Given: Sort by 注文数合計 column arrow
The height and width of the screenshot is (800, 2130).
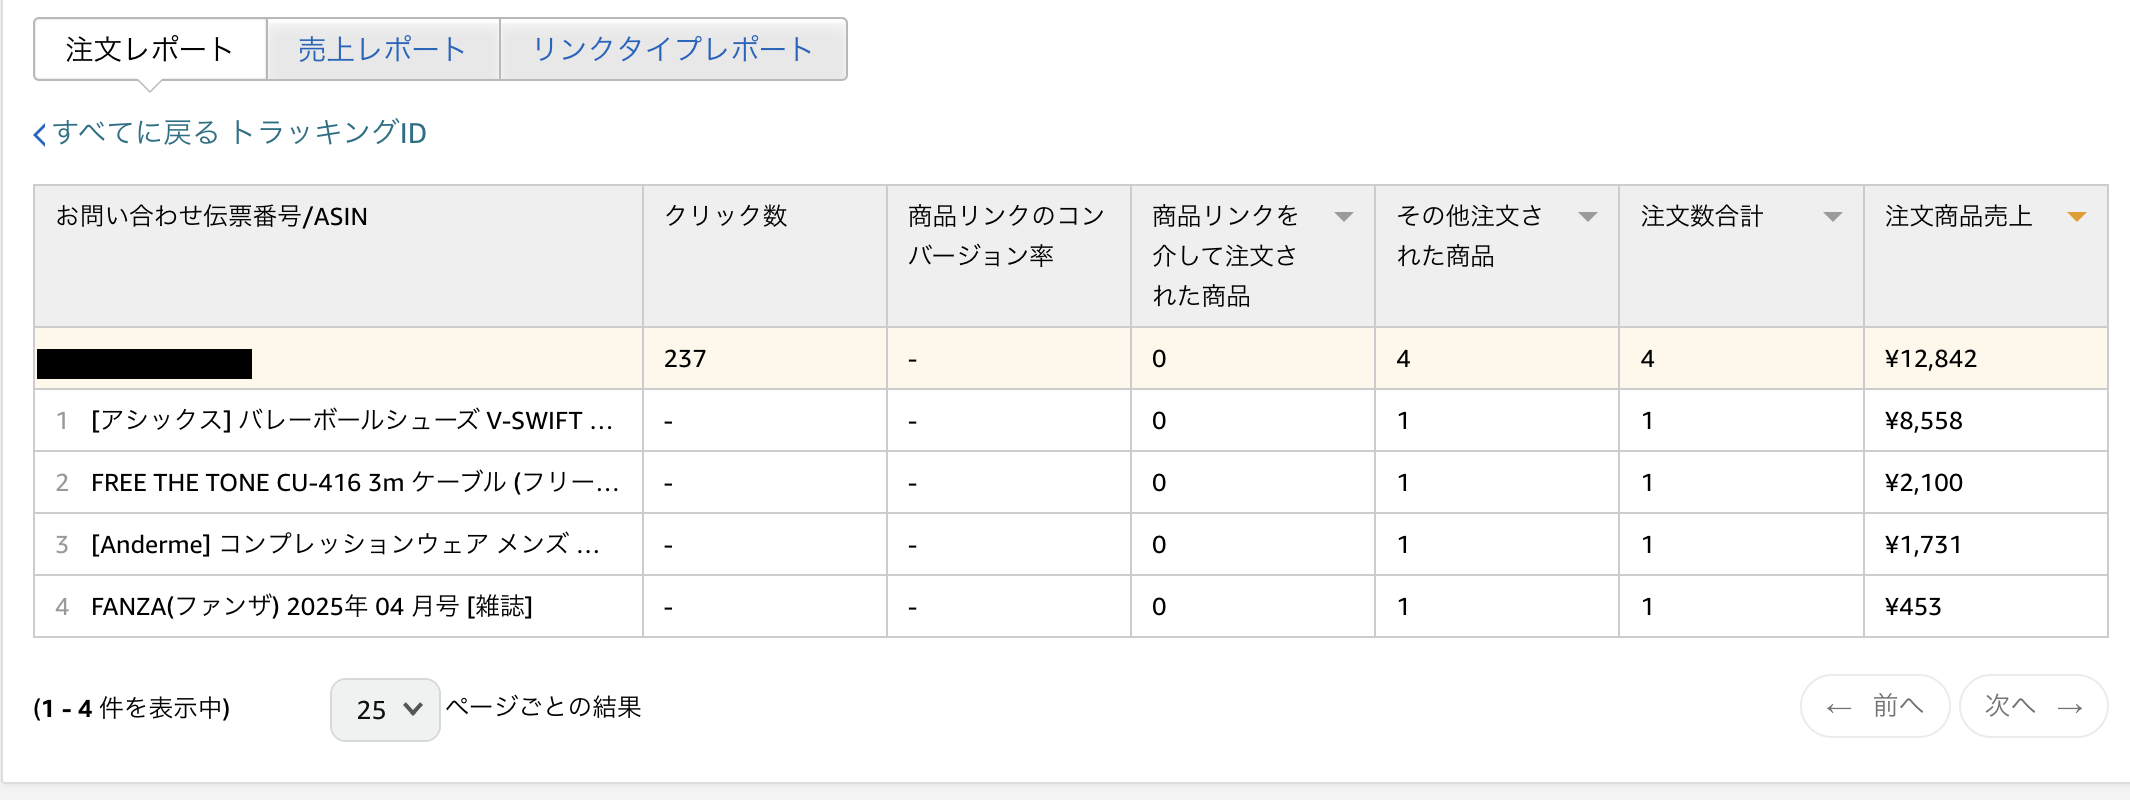Looking at the screenshot, I should click(1832, 217).
